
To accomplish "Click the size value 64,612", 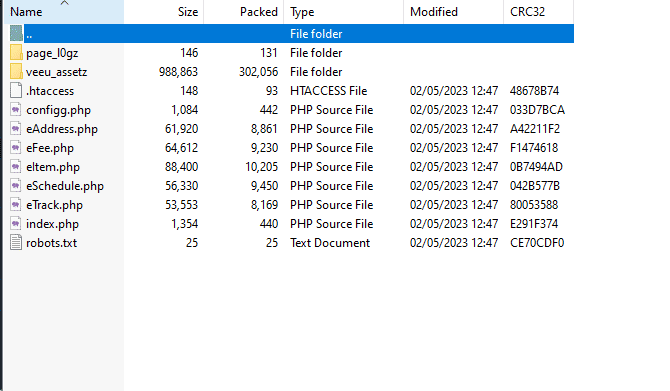I will (182, 148).
